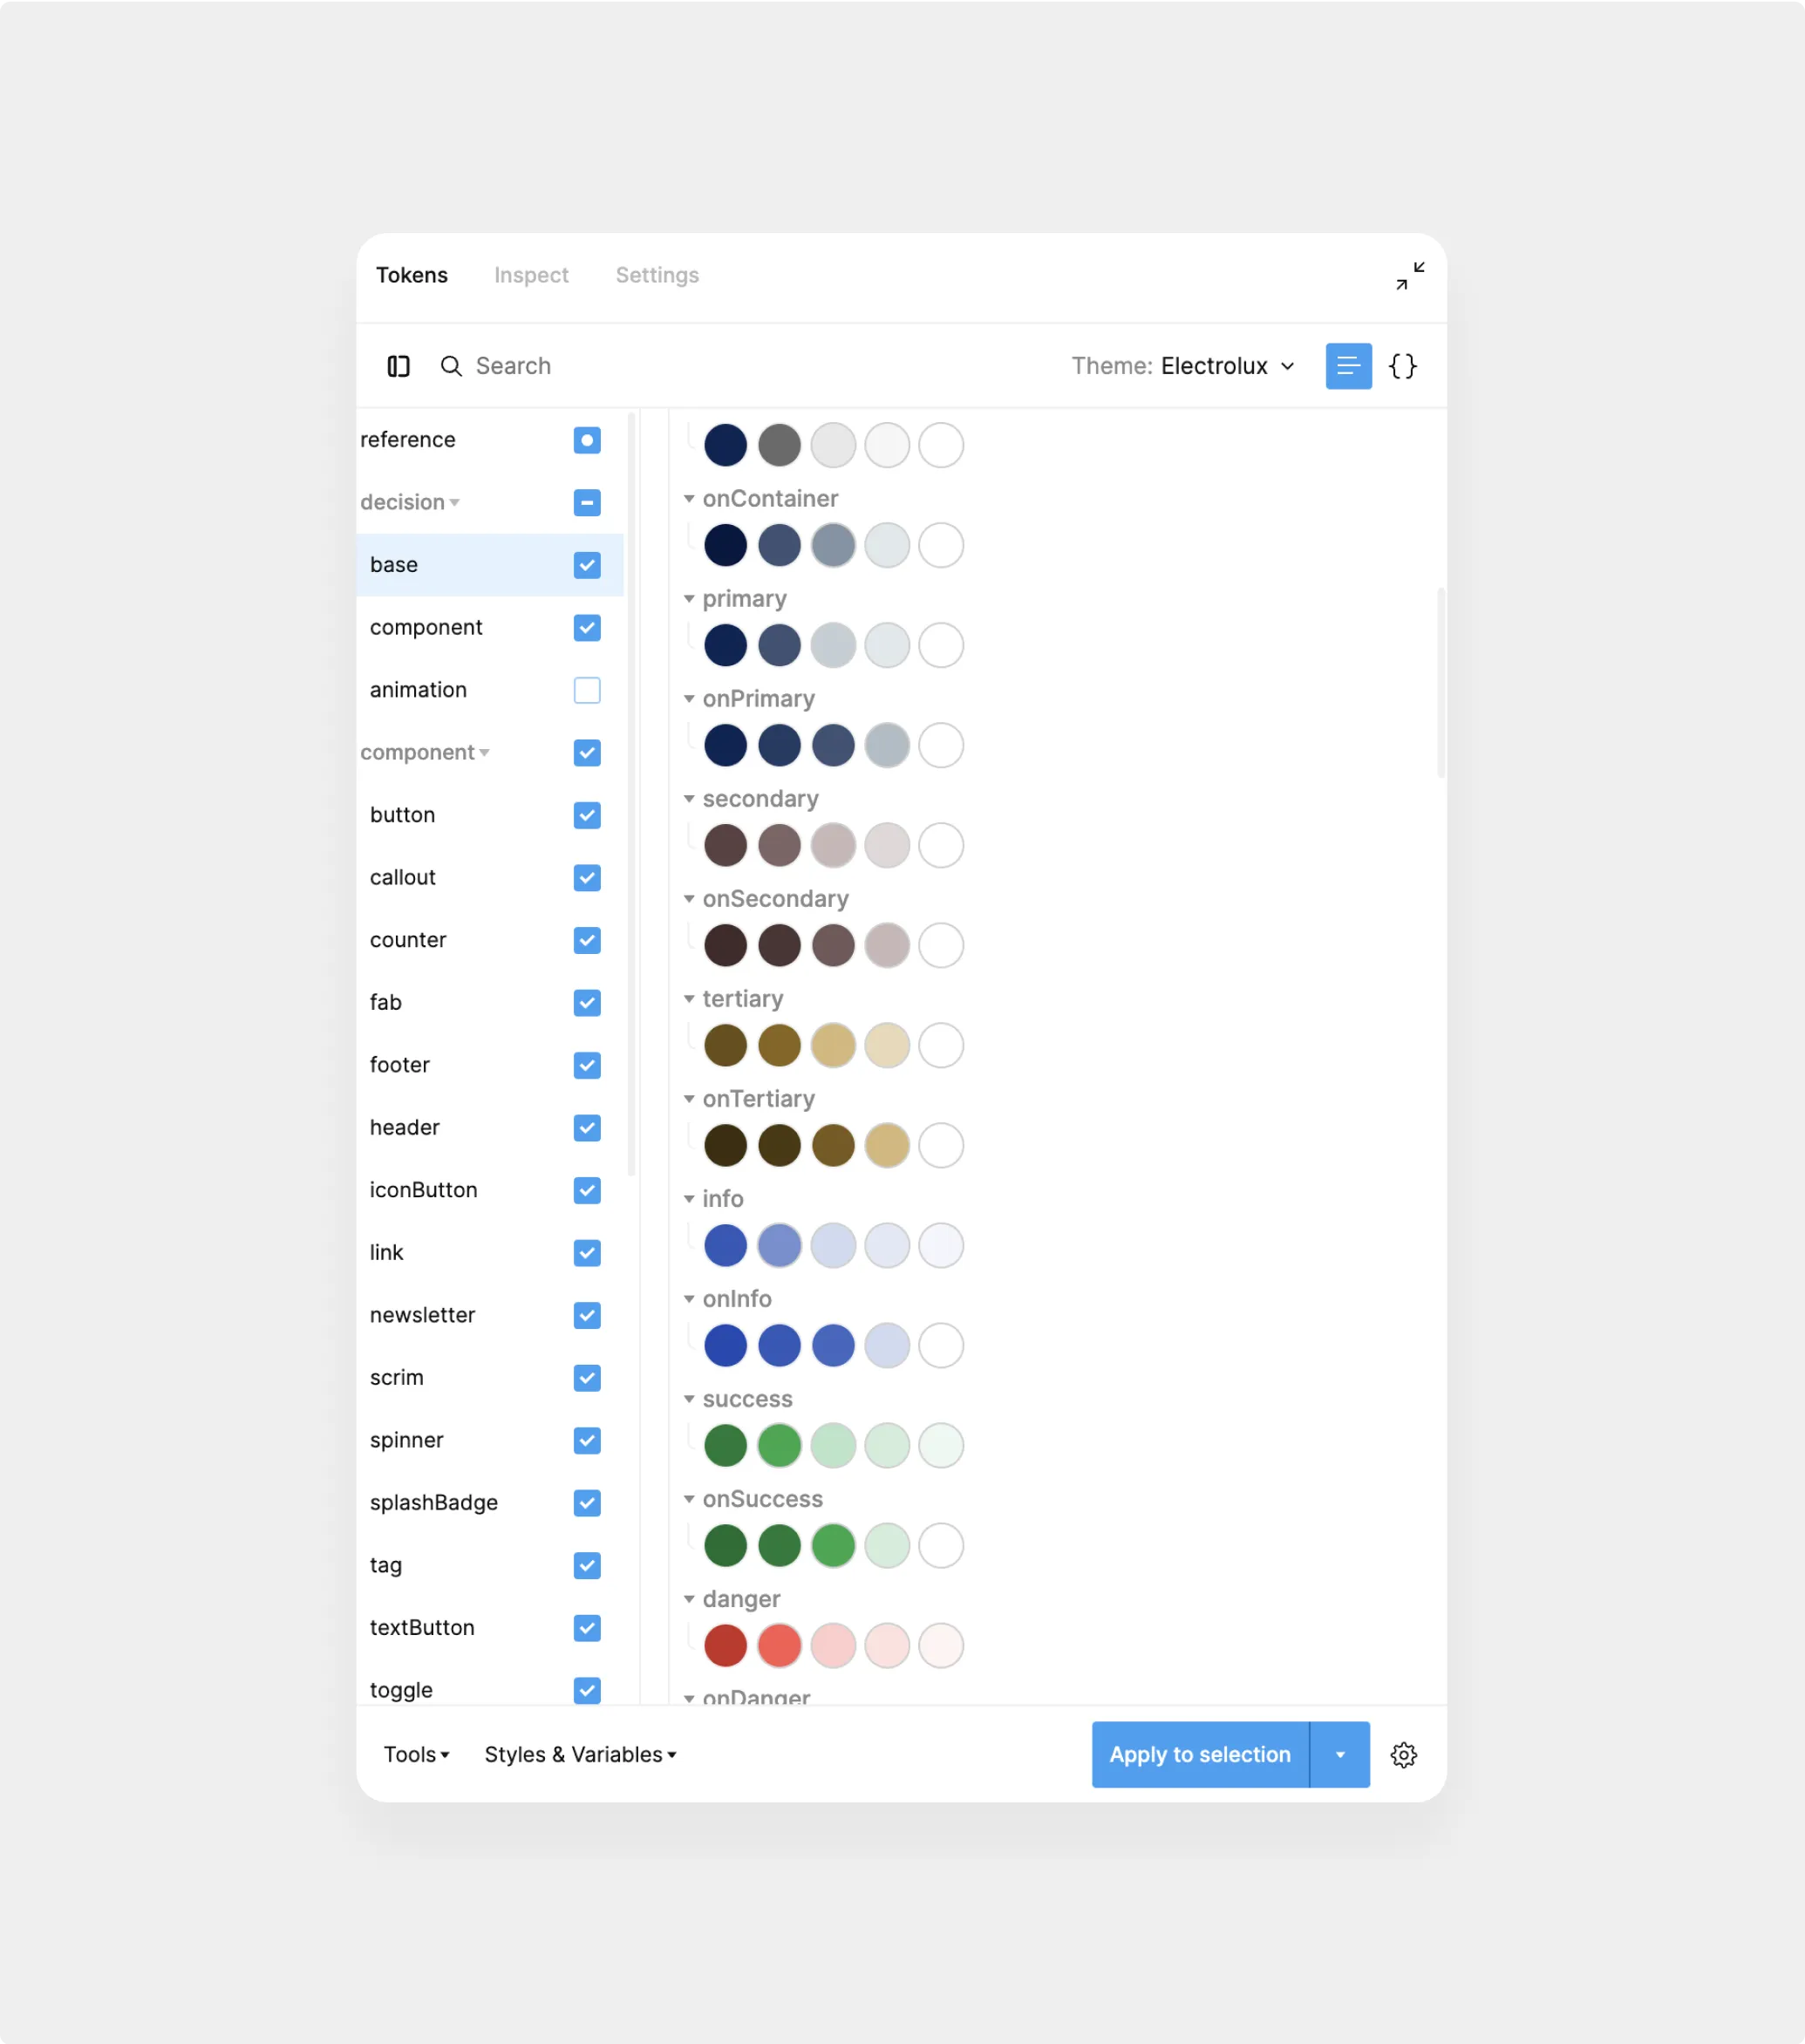Toggle the sidebar panel icon

click(x=398, y=366)
